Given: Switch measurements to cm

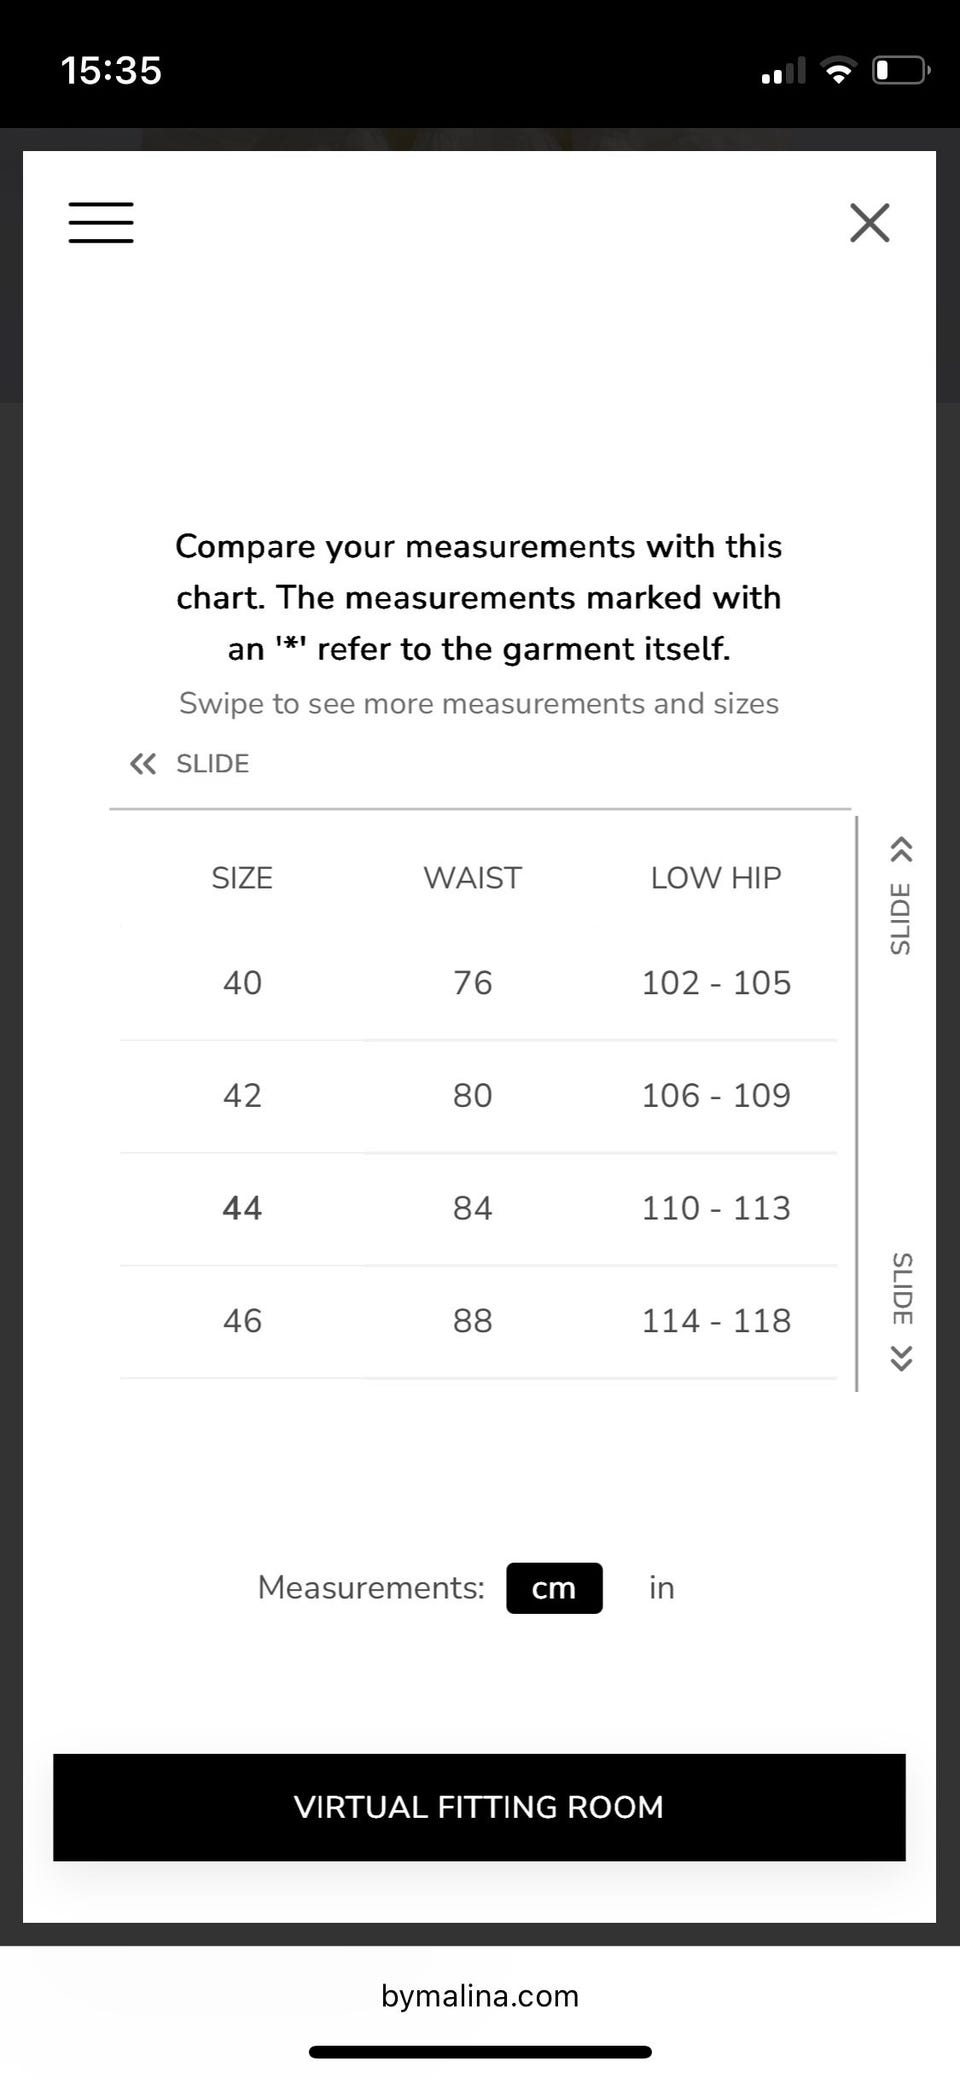Looking at the screenshot, I should 554,1588.
